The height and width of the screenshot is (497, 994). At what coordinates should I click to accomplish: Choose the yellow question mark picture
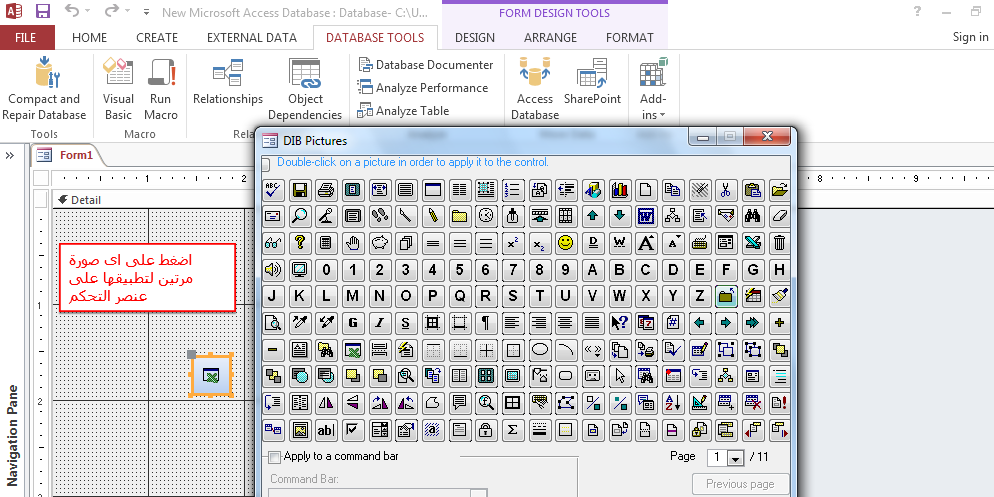(x=299, y=243)
